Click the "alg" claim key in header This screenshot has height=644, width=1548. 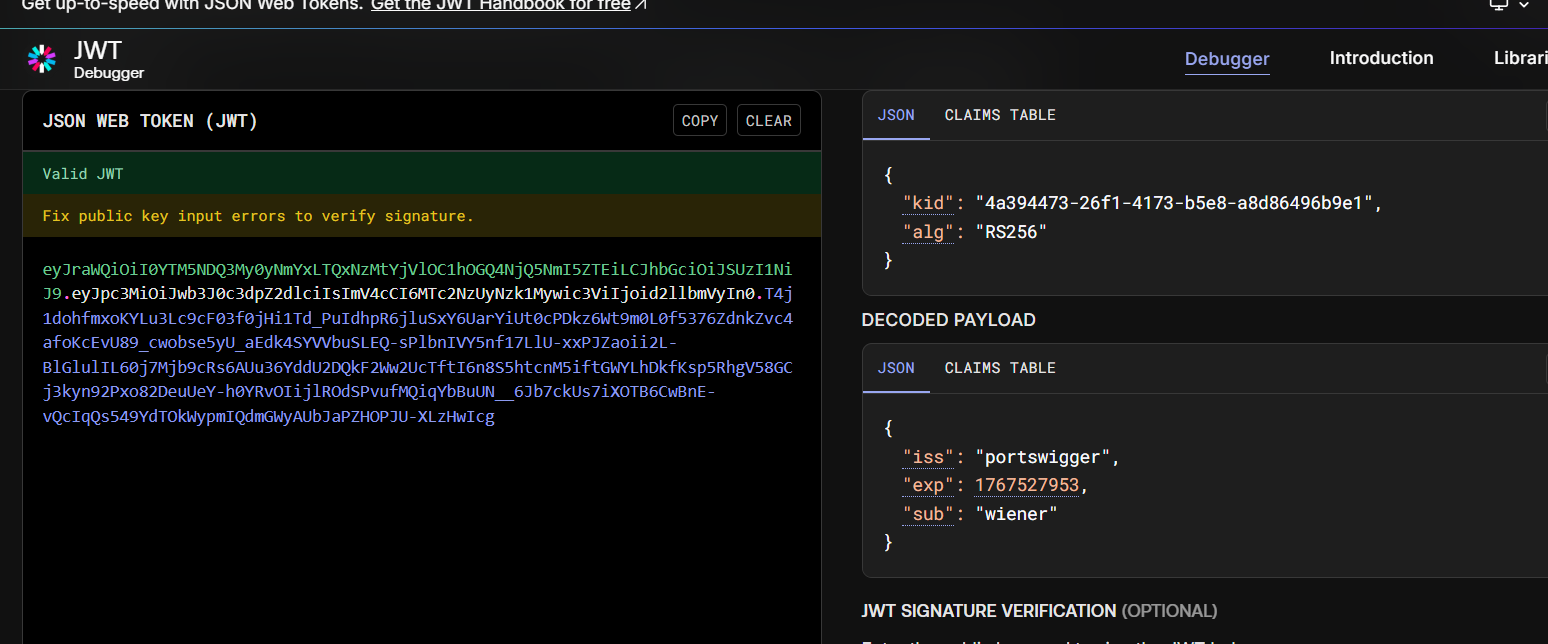point(928,231)
